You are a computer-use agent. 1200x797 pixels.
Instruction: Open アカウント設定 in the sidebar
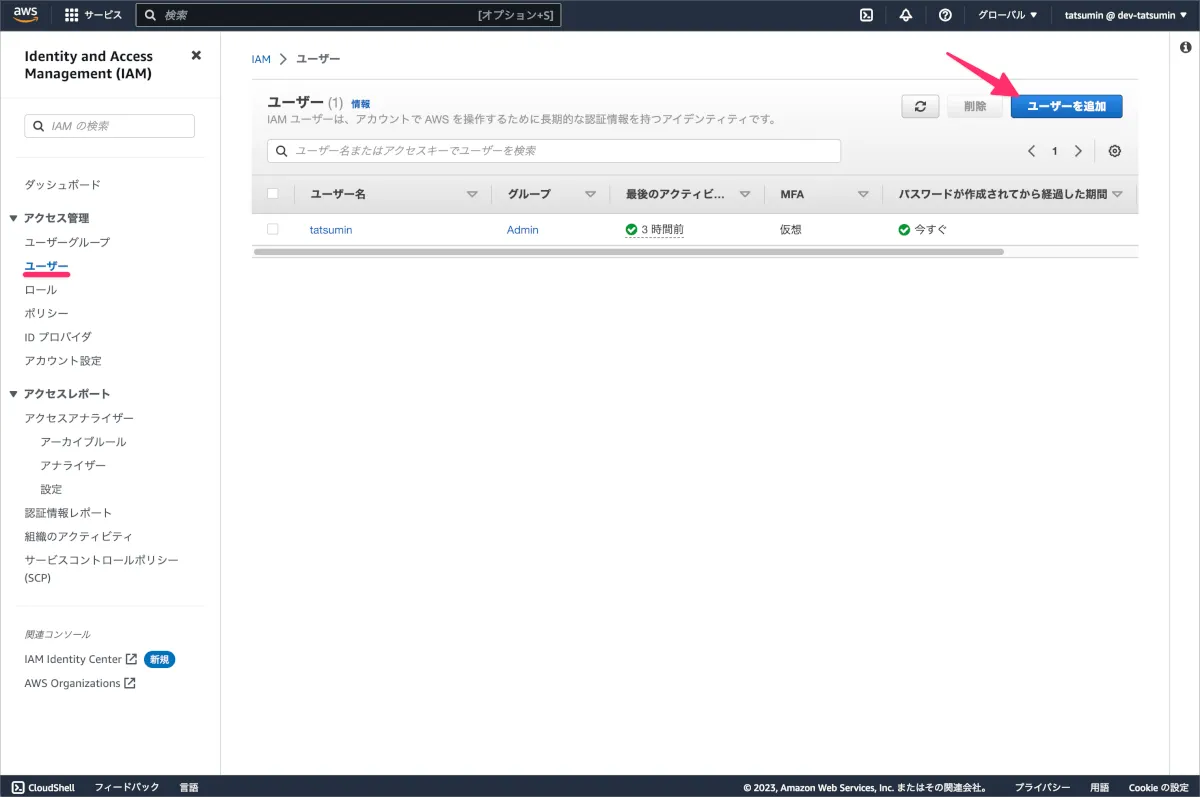(x=63, y=361)
